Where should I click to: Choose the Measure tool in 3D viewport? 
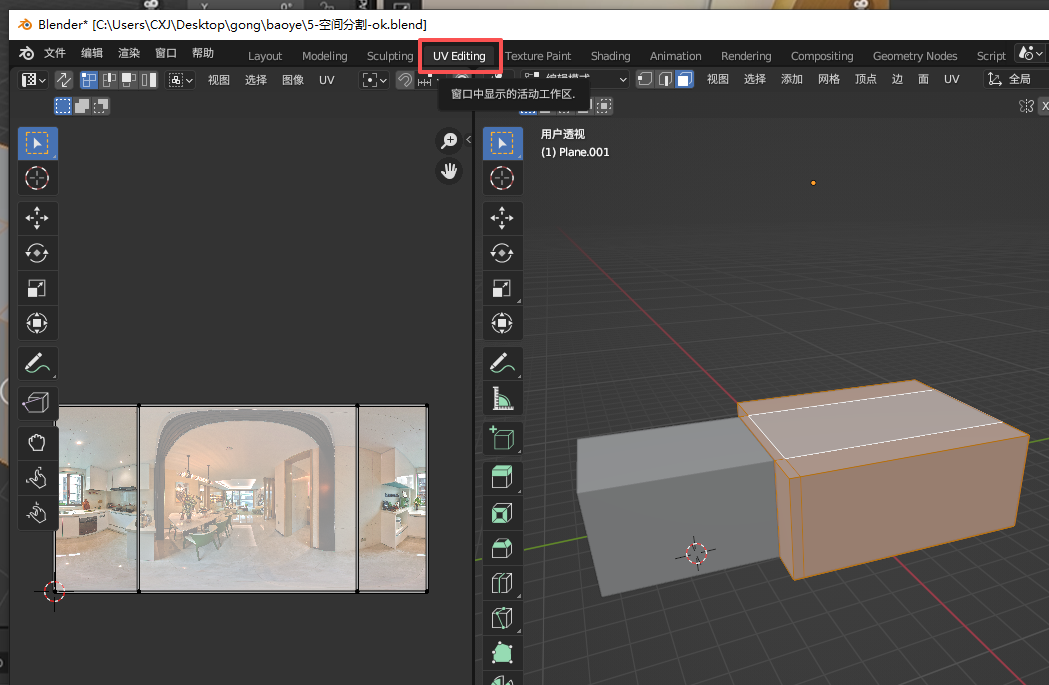pos(502,400)
